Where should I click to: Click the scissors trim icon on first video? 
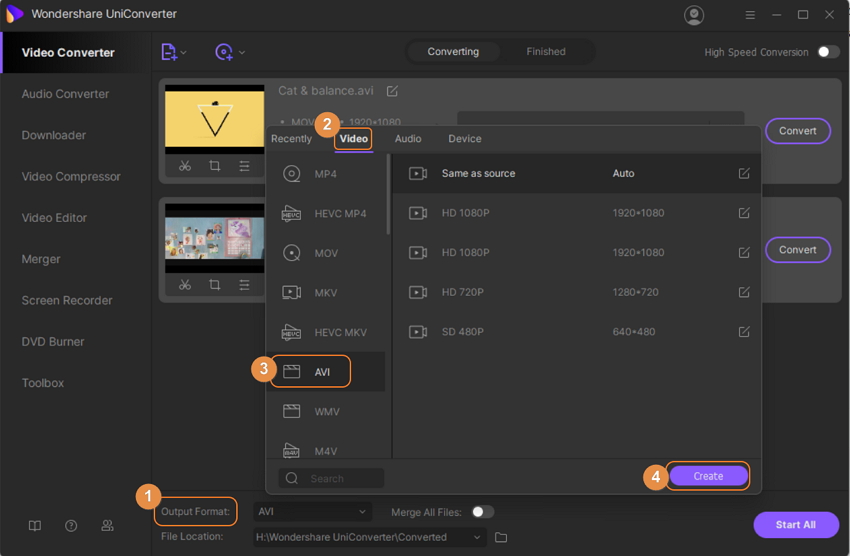coord(185,166)
